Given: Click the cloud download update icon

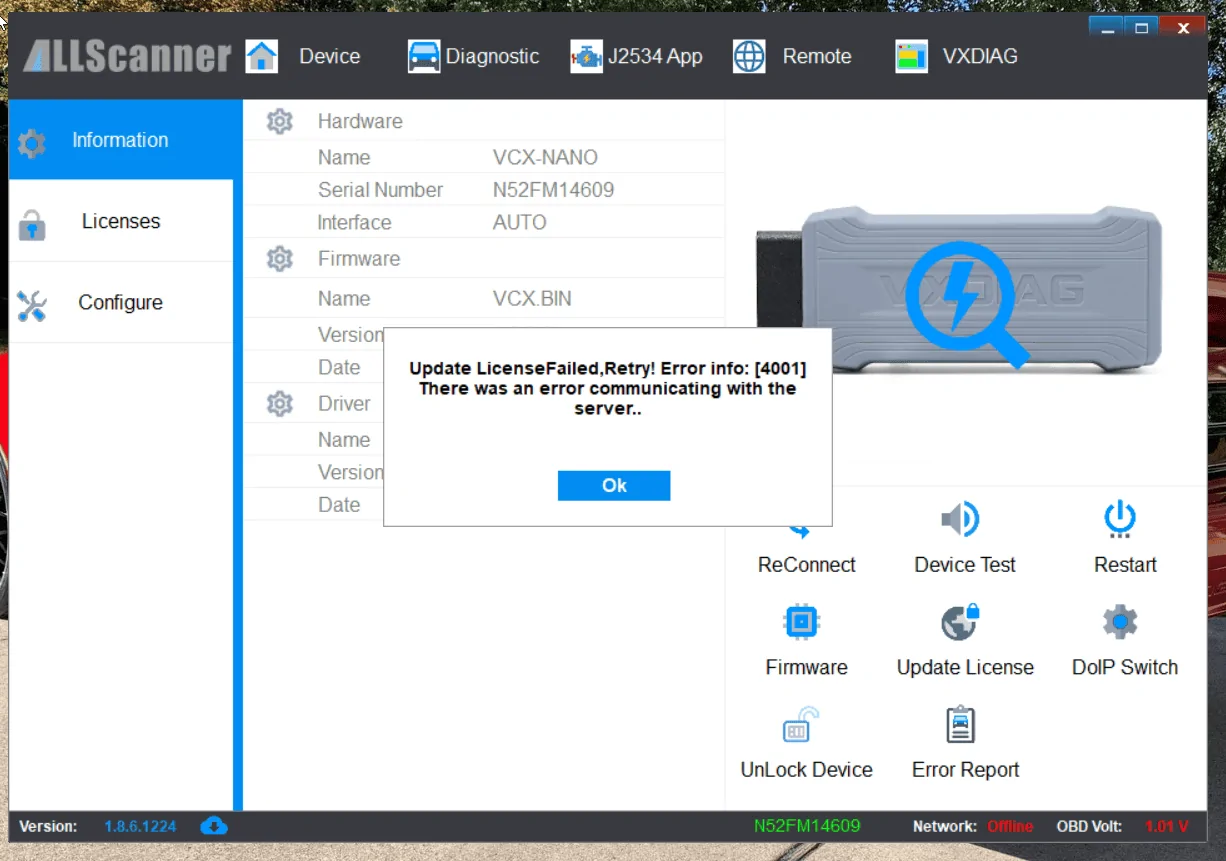Looking at the screenshot, I should click(214, 826).
